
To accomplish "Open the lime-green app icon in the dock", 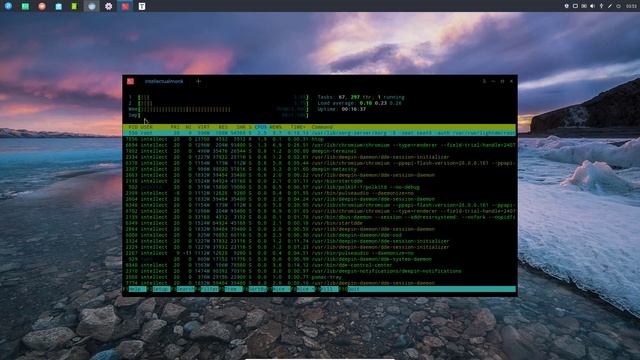I will click(x=74, y=6).
